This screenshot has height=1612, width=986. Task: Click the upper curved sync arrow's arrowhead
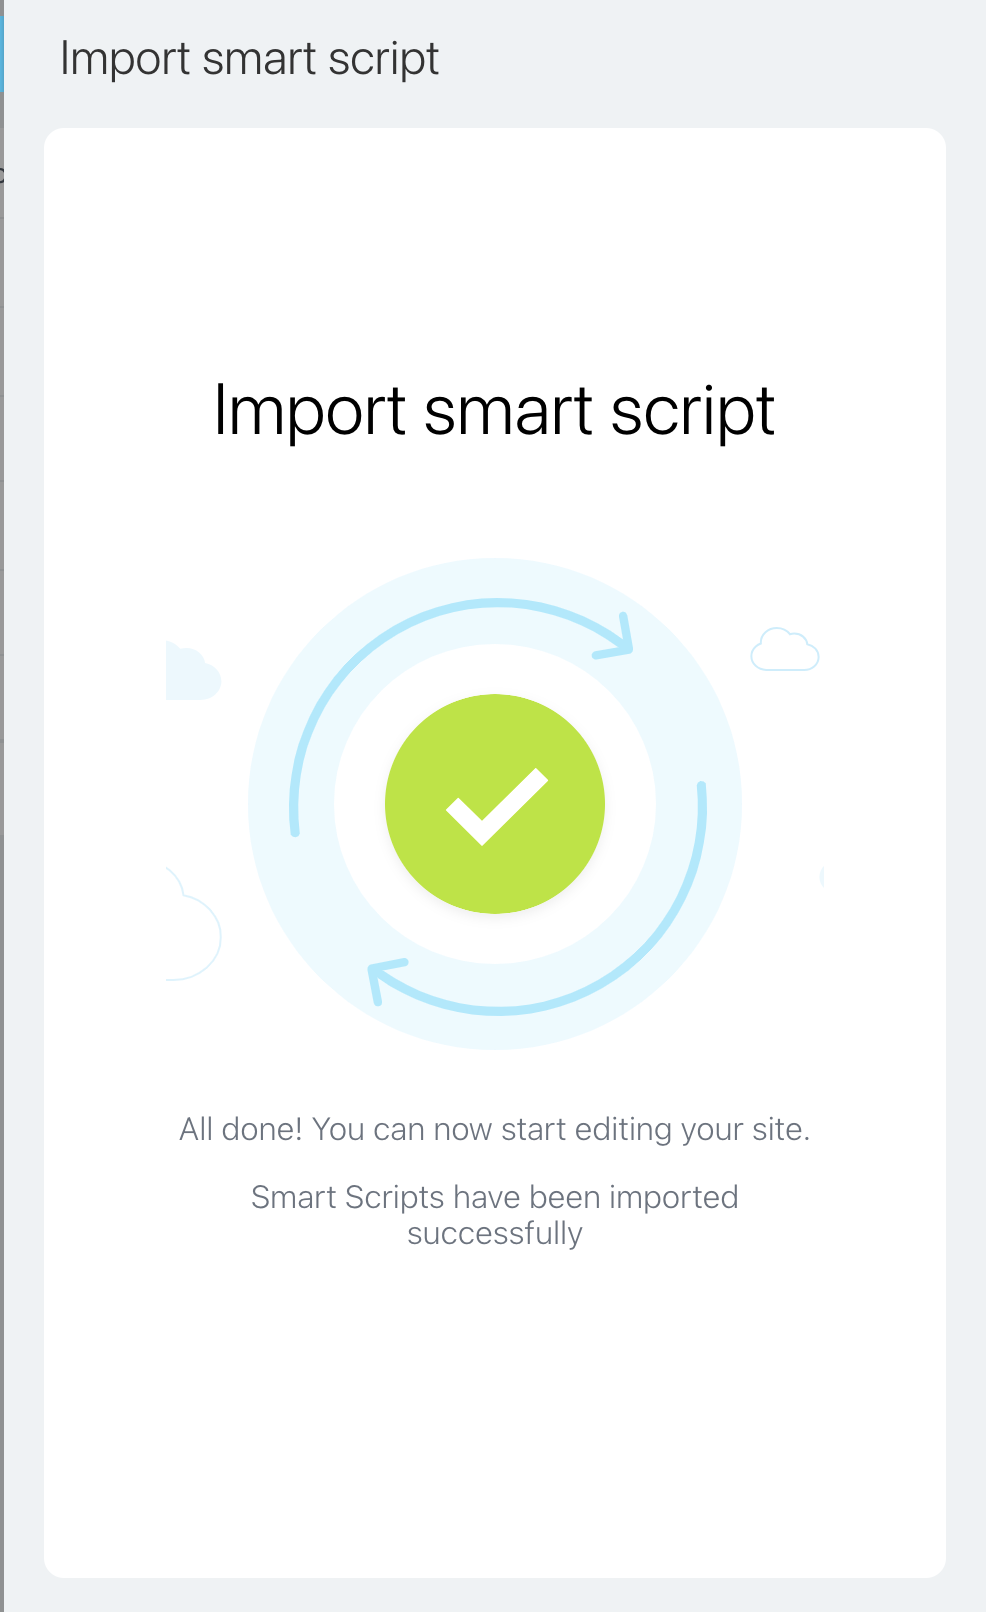click(x=620, y=638)
